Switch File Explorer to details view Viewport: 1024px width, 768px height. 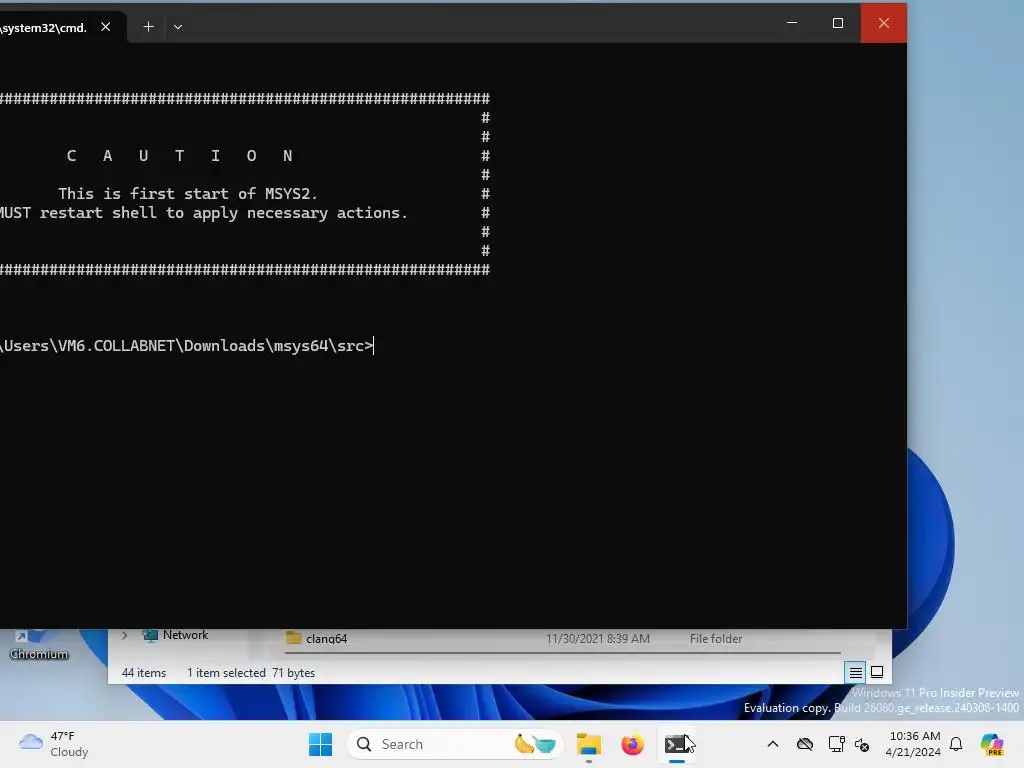pos(856,672)
